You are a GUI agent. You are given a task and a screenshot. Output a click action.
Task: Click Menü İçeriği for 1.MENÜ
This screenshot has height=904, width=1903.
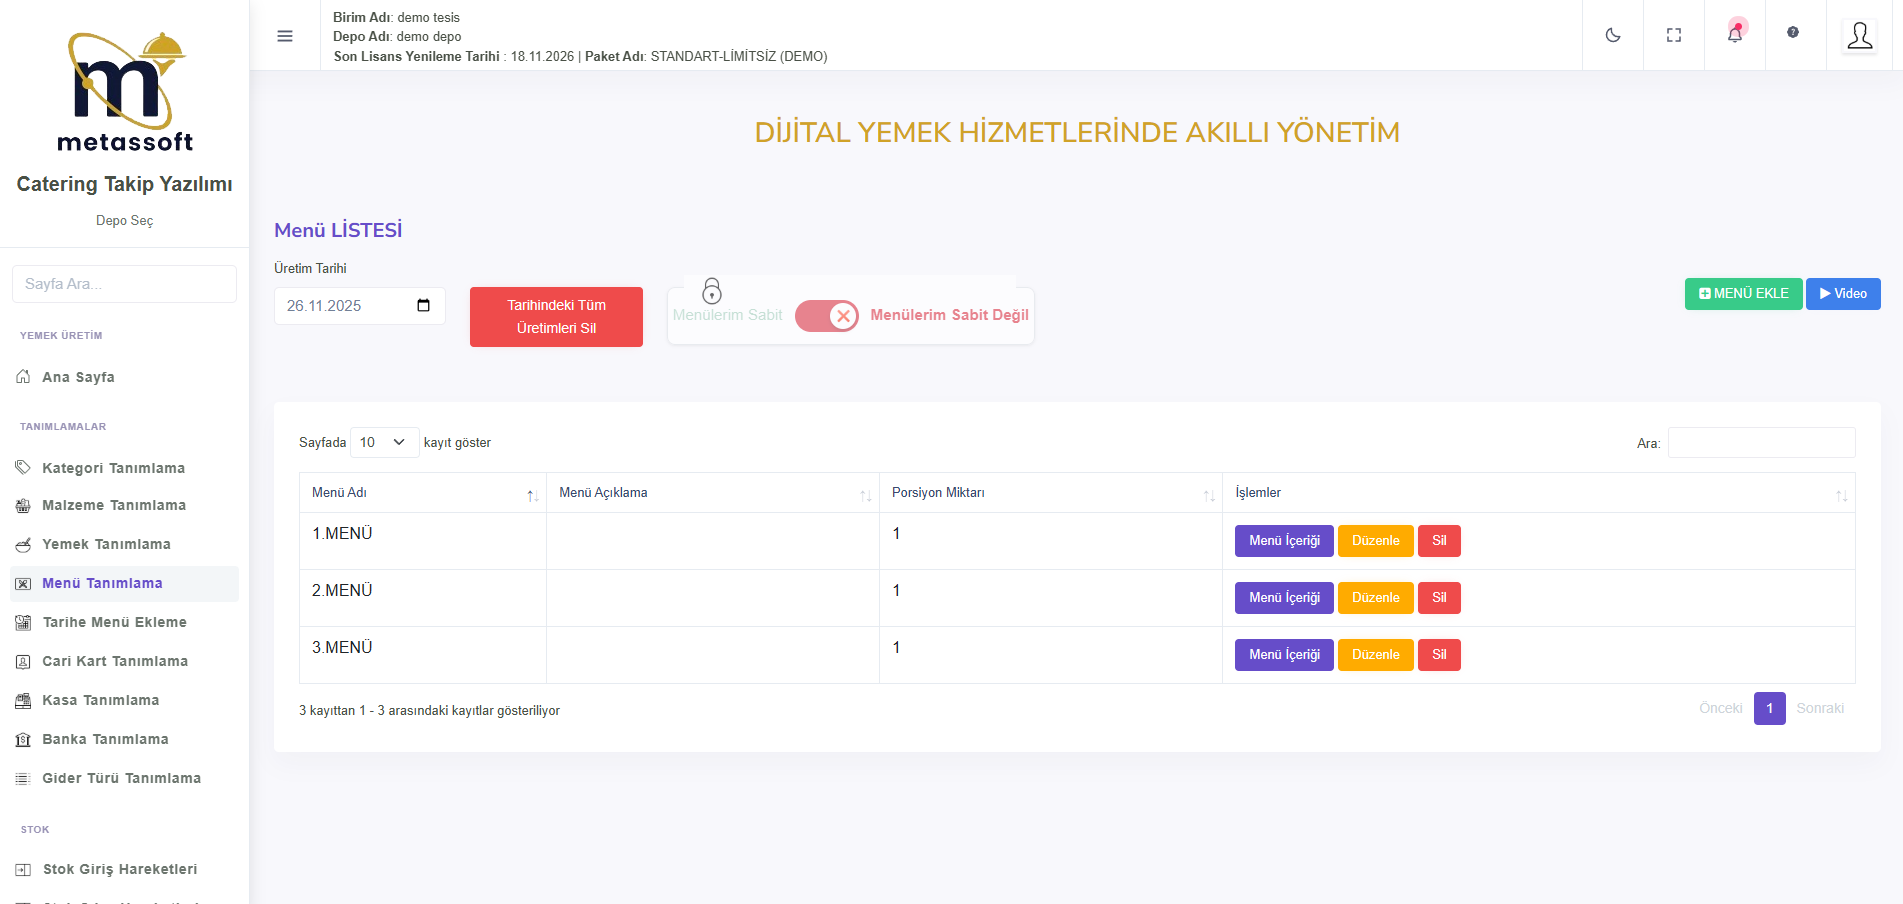tap(1283, 541)
